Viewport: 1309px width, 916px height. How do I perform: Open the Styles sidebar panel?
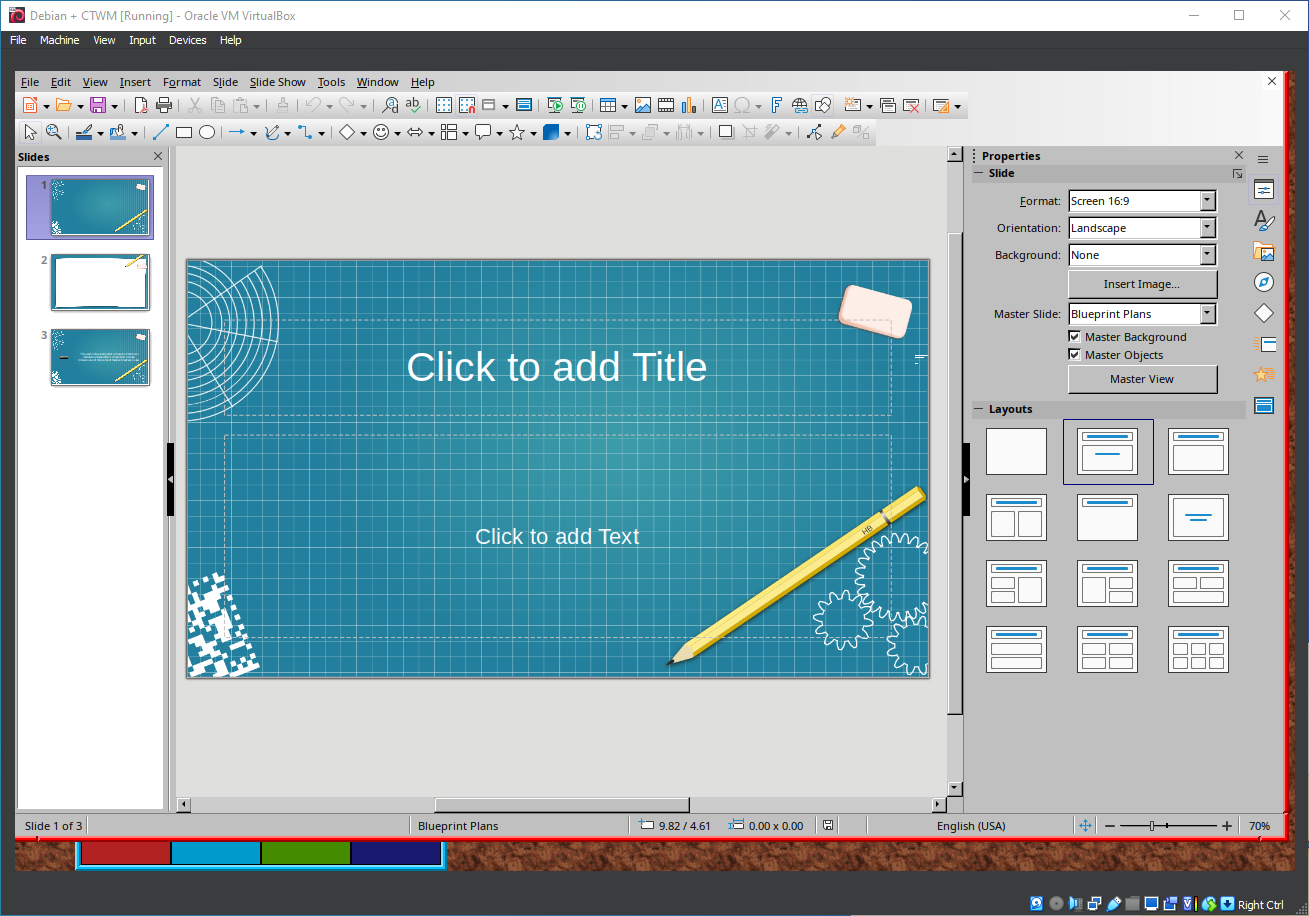coord(1264,220)
